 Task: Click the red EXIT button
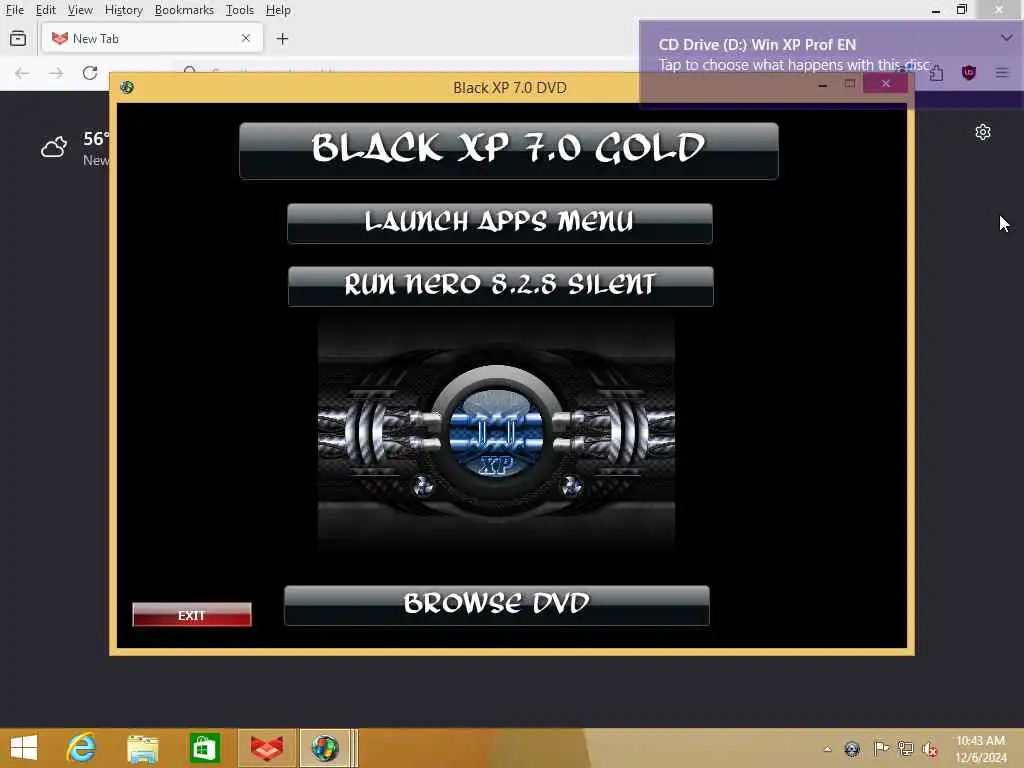point(191,615)
